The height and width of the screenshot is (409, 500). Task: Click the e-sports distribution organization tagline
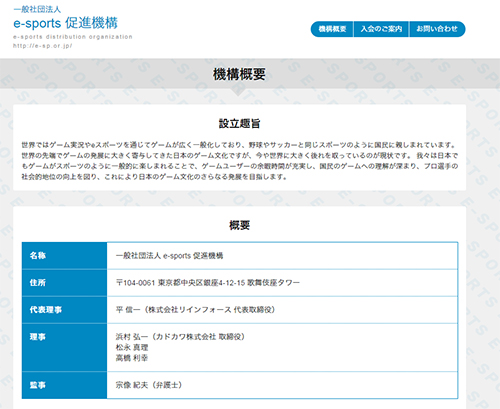point(73,37)
